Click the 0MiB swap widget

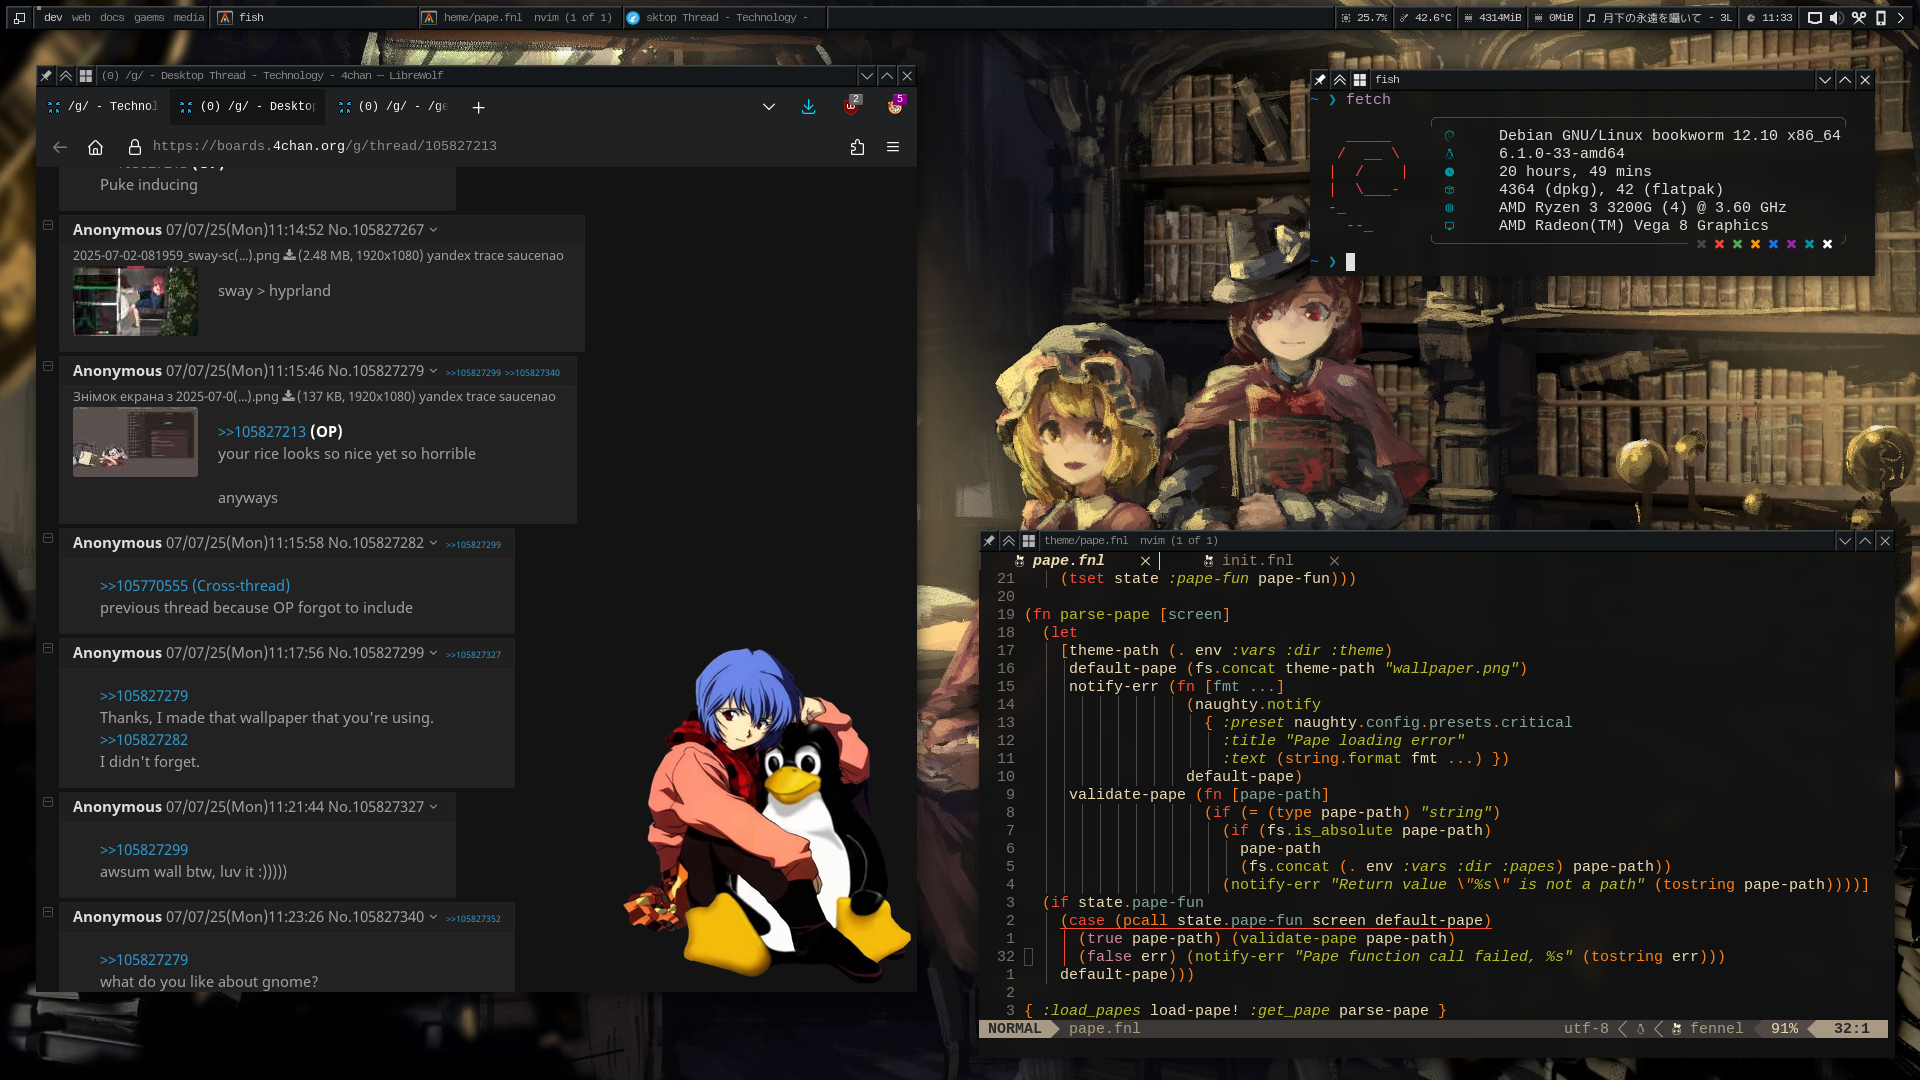(x=1554, y=17)
